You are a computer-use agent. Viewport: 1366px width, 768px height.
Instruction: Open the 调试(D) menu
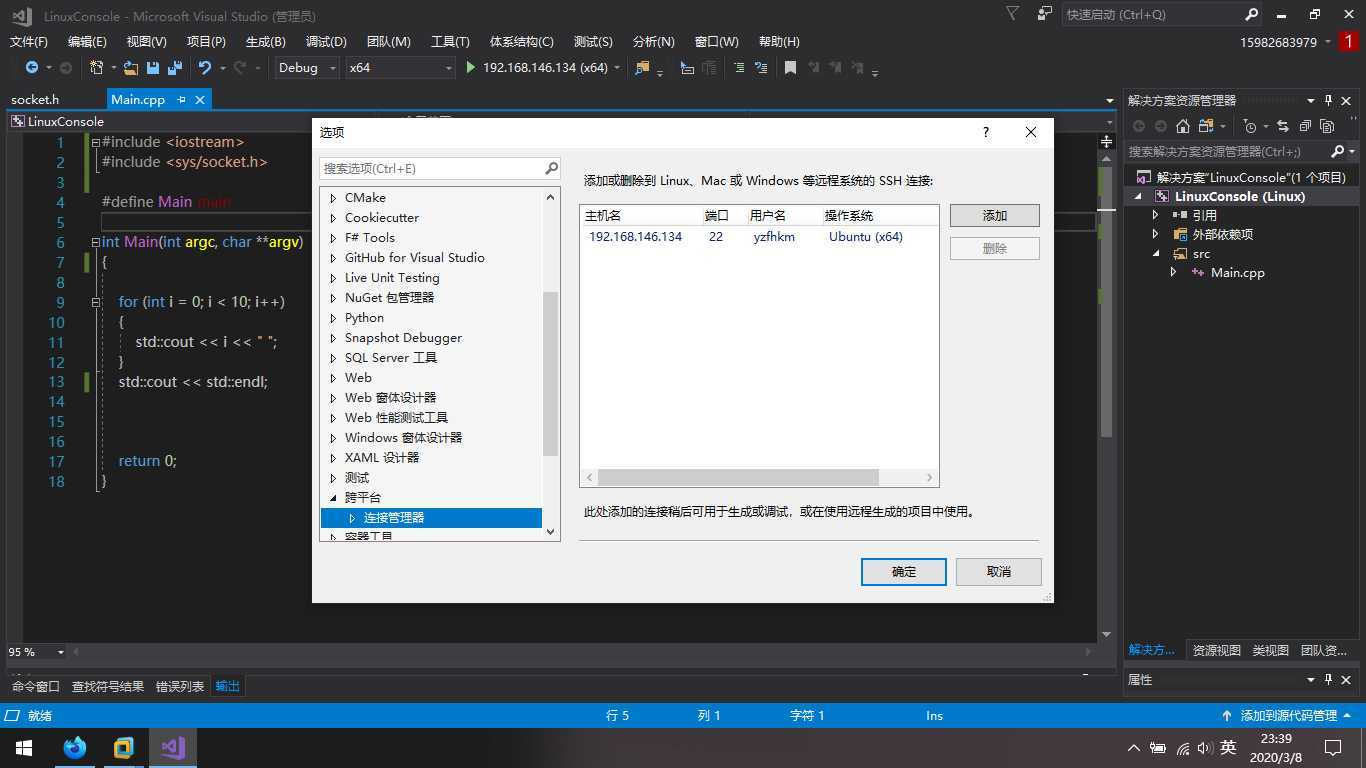click(x=326, y=42)
